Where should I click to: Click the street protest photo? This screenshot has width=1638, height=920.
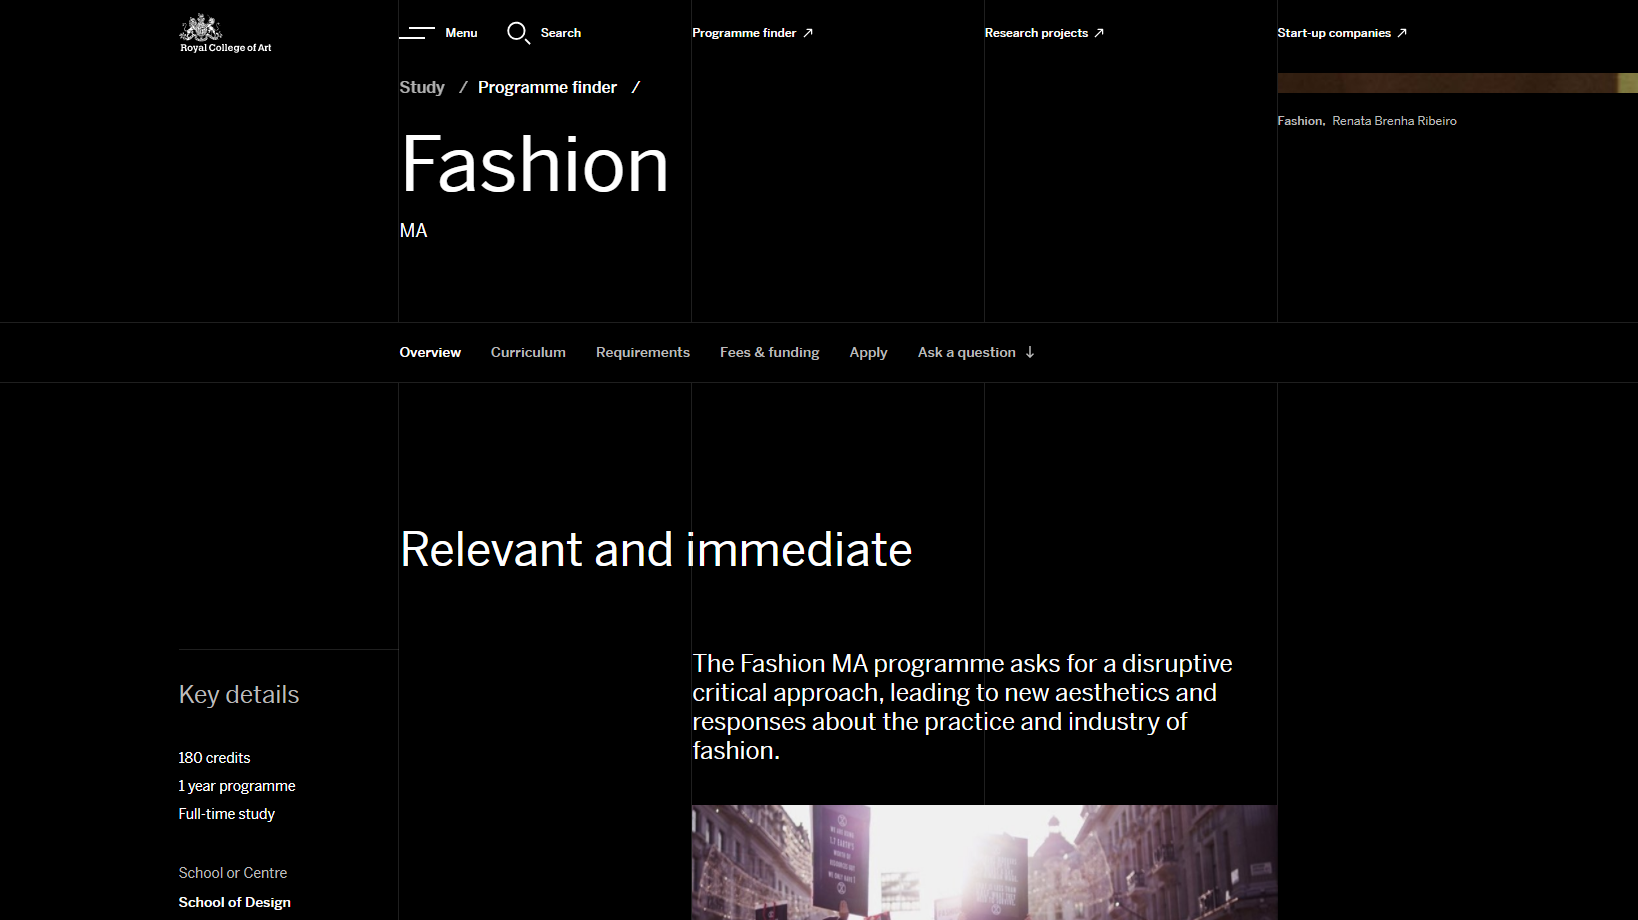(x=984, y=862)
